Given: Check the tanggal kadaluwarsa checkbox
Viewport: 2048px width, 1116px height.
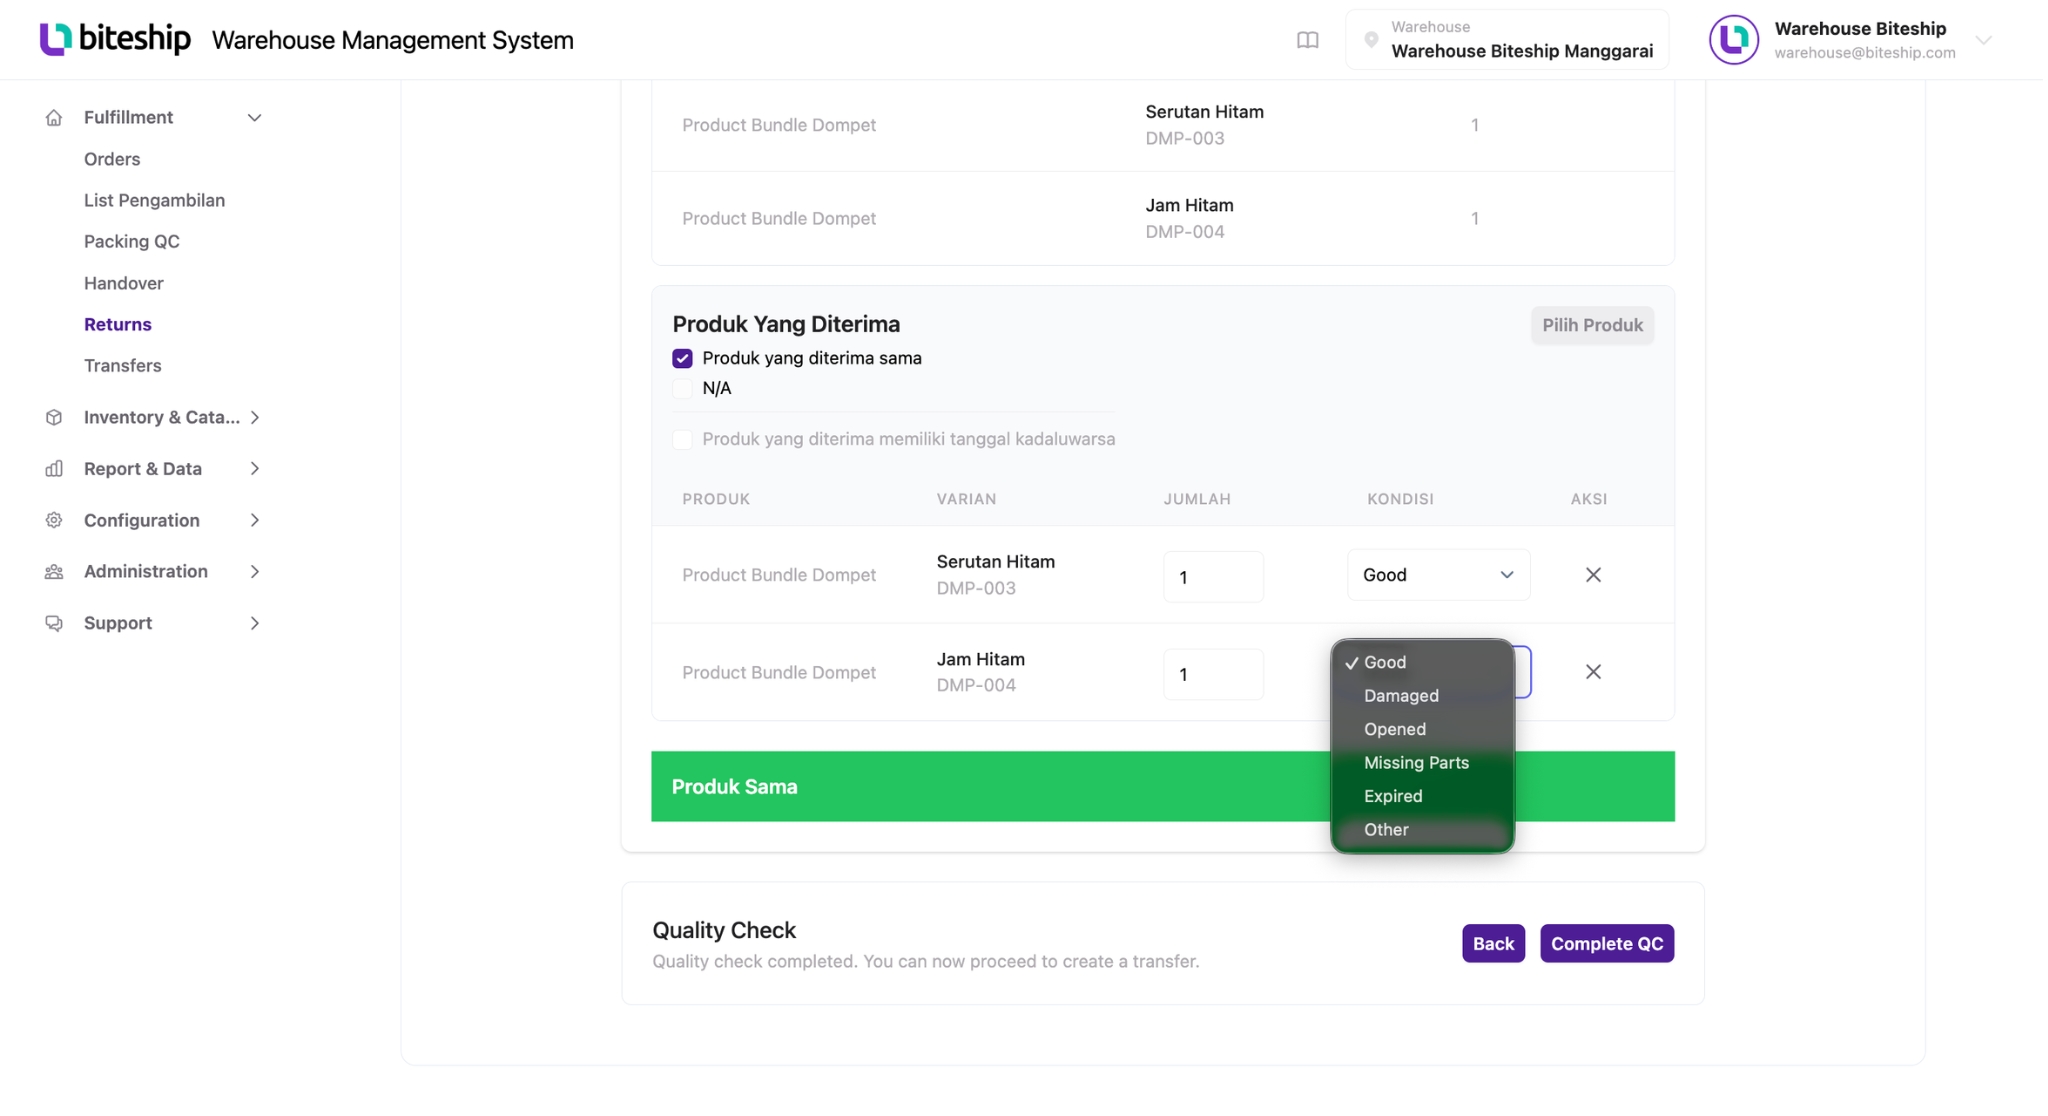Looking at the screenshot, I should pos(682,440).
